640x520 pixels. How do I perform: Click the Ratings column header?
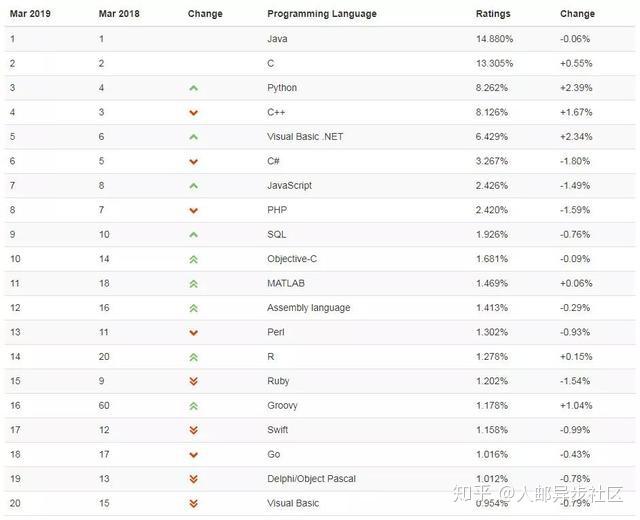coord(493,14)
